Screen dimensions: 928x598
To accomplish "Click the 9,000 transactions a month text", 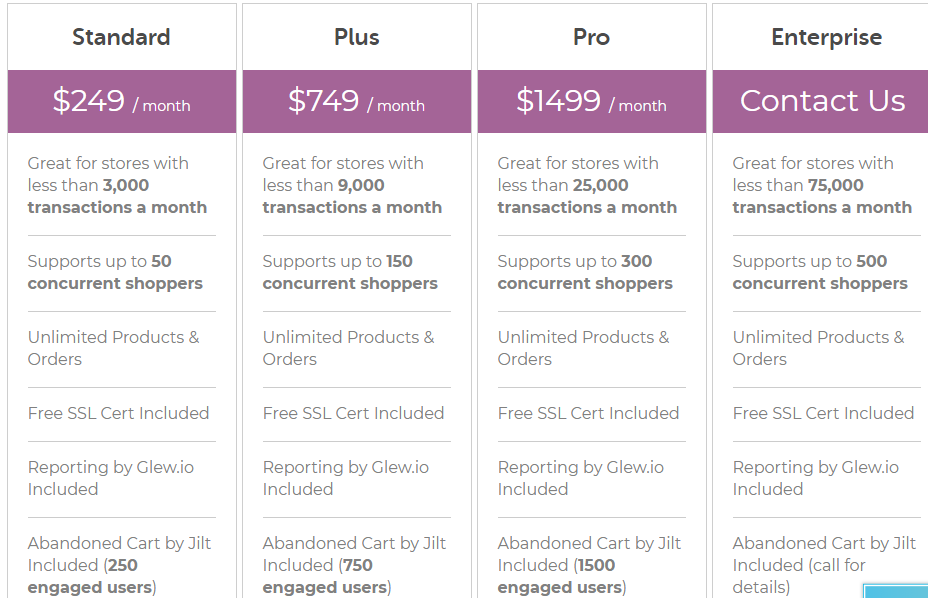I will tap(352, 196).
